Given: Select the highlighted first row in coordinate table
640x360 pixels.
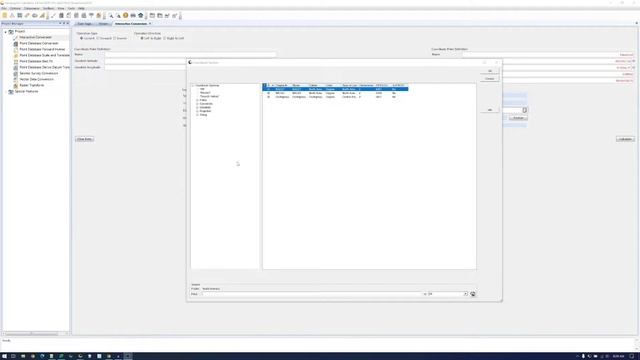Looking at the screenshot, I should pos(335,89).
